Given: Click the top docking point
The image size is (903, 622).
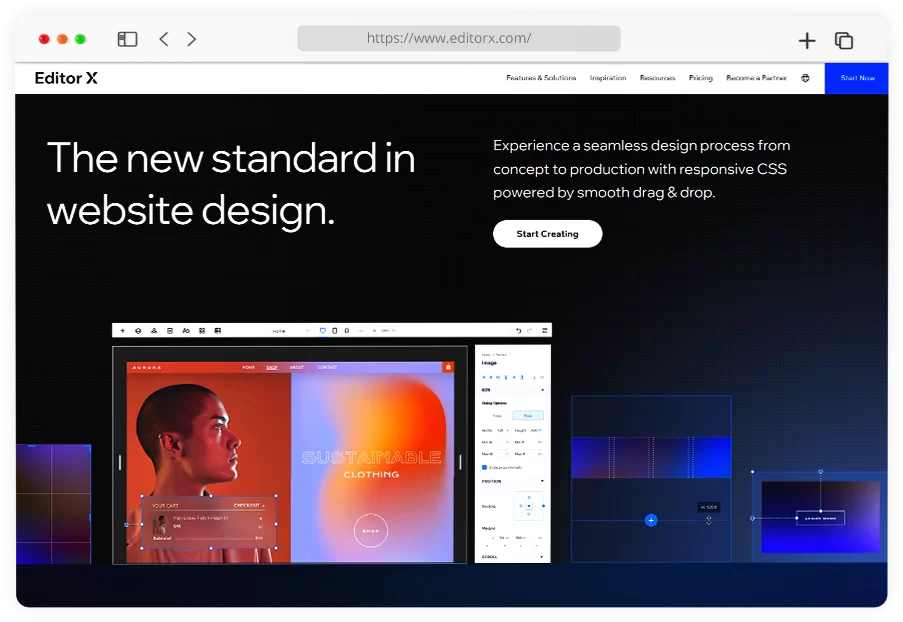Looking at the screenshot, I should [x=529, y=497].
